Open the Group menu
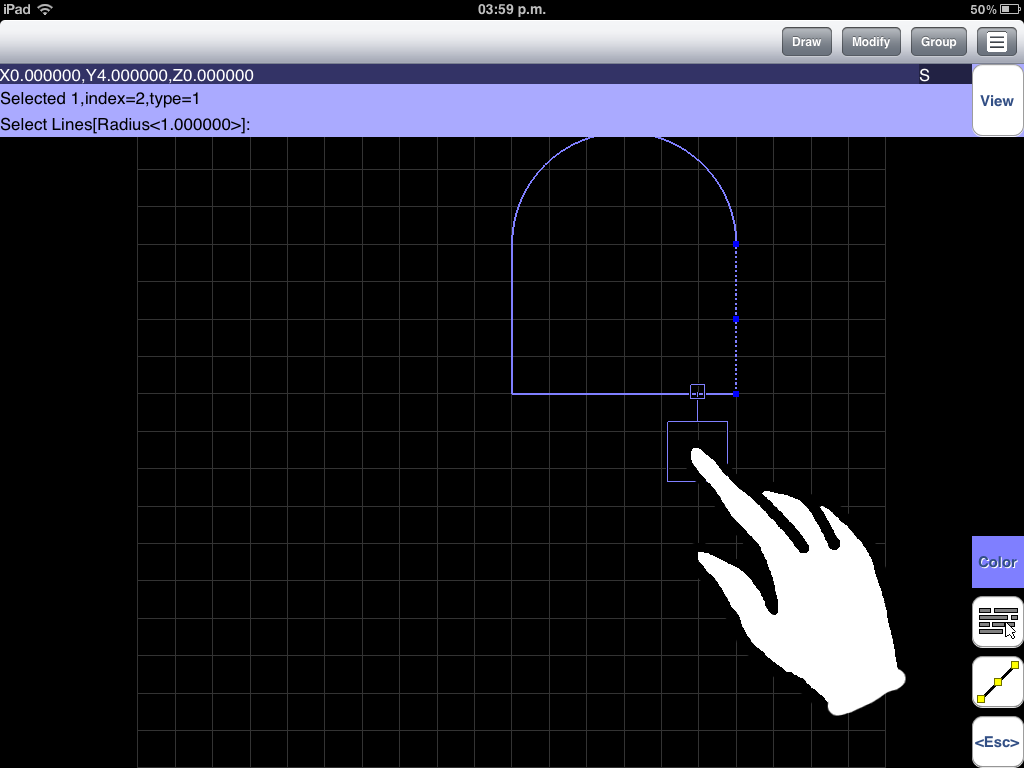Screen dimensions: 1024x768 938,42
